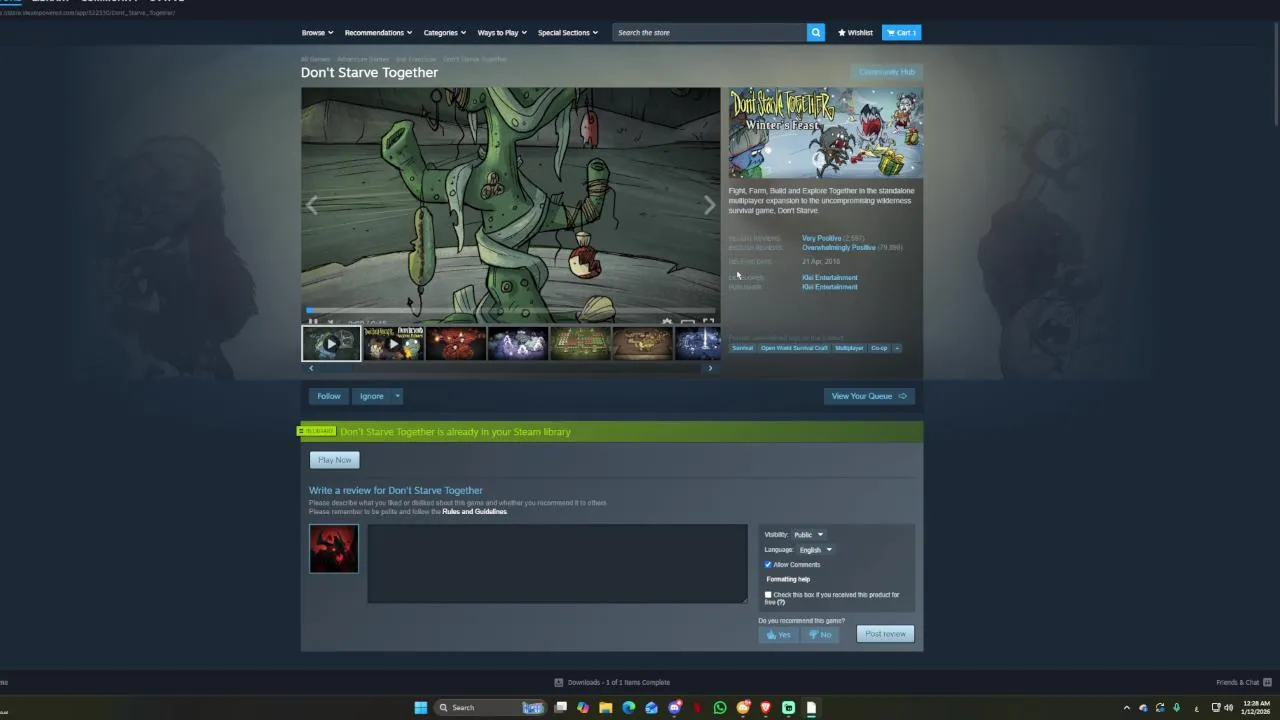Click the Ignore button
The image size is (1280, 720).
(372, 396)
